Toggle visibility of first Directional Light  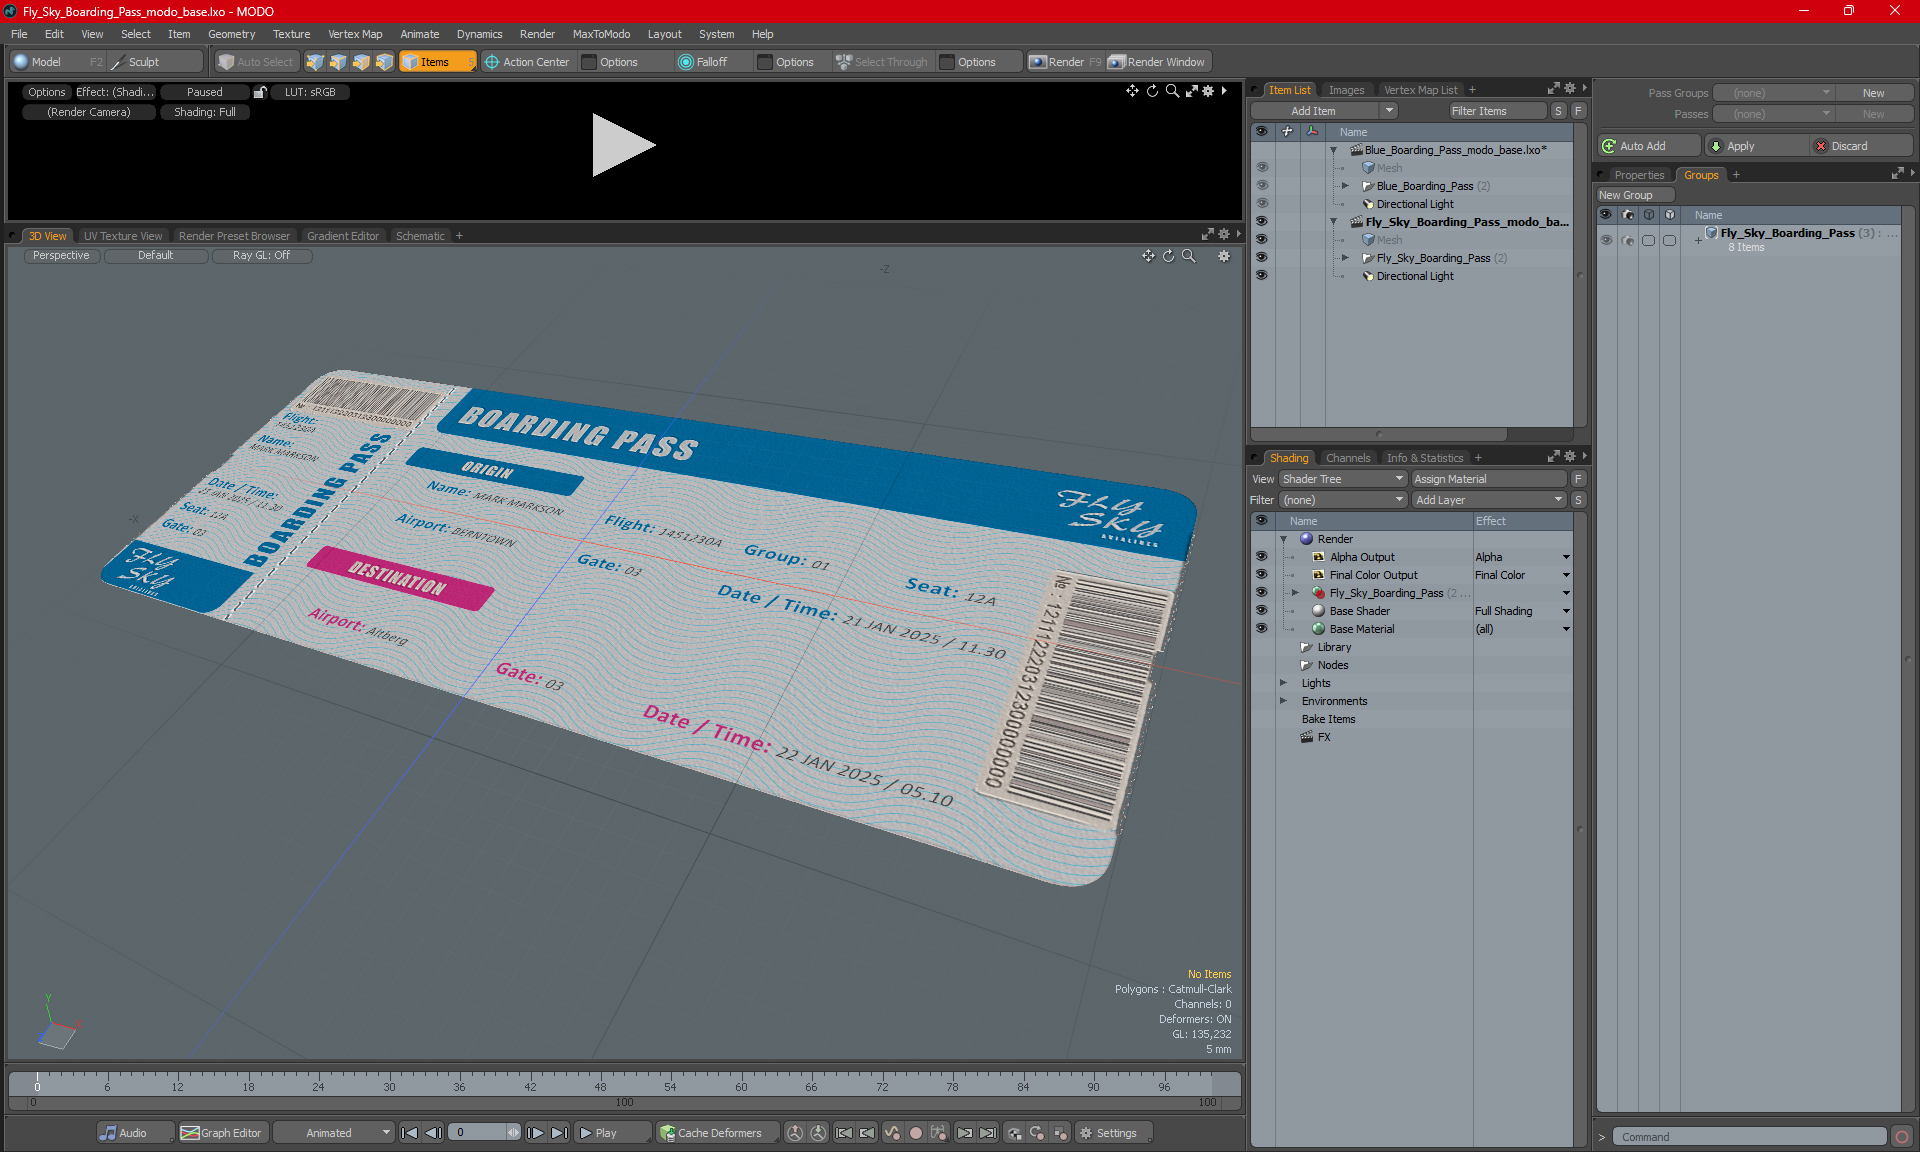coord(1262,204)
